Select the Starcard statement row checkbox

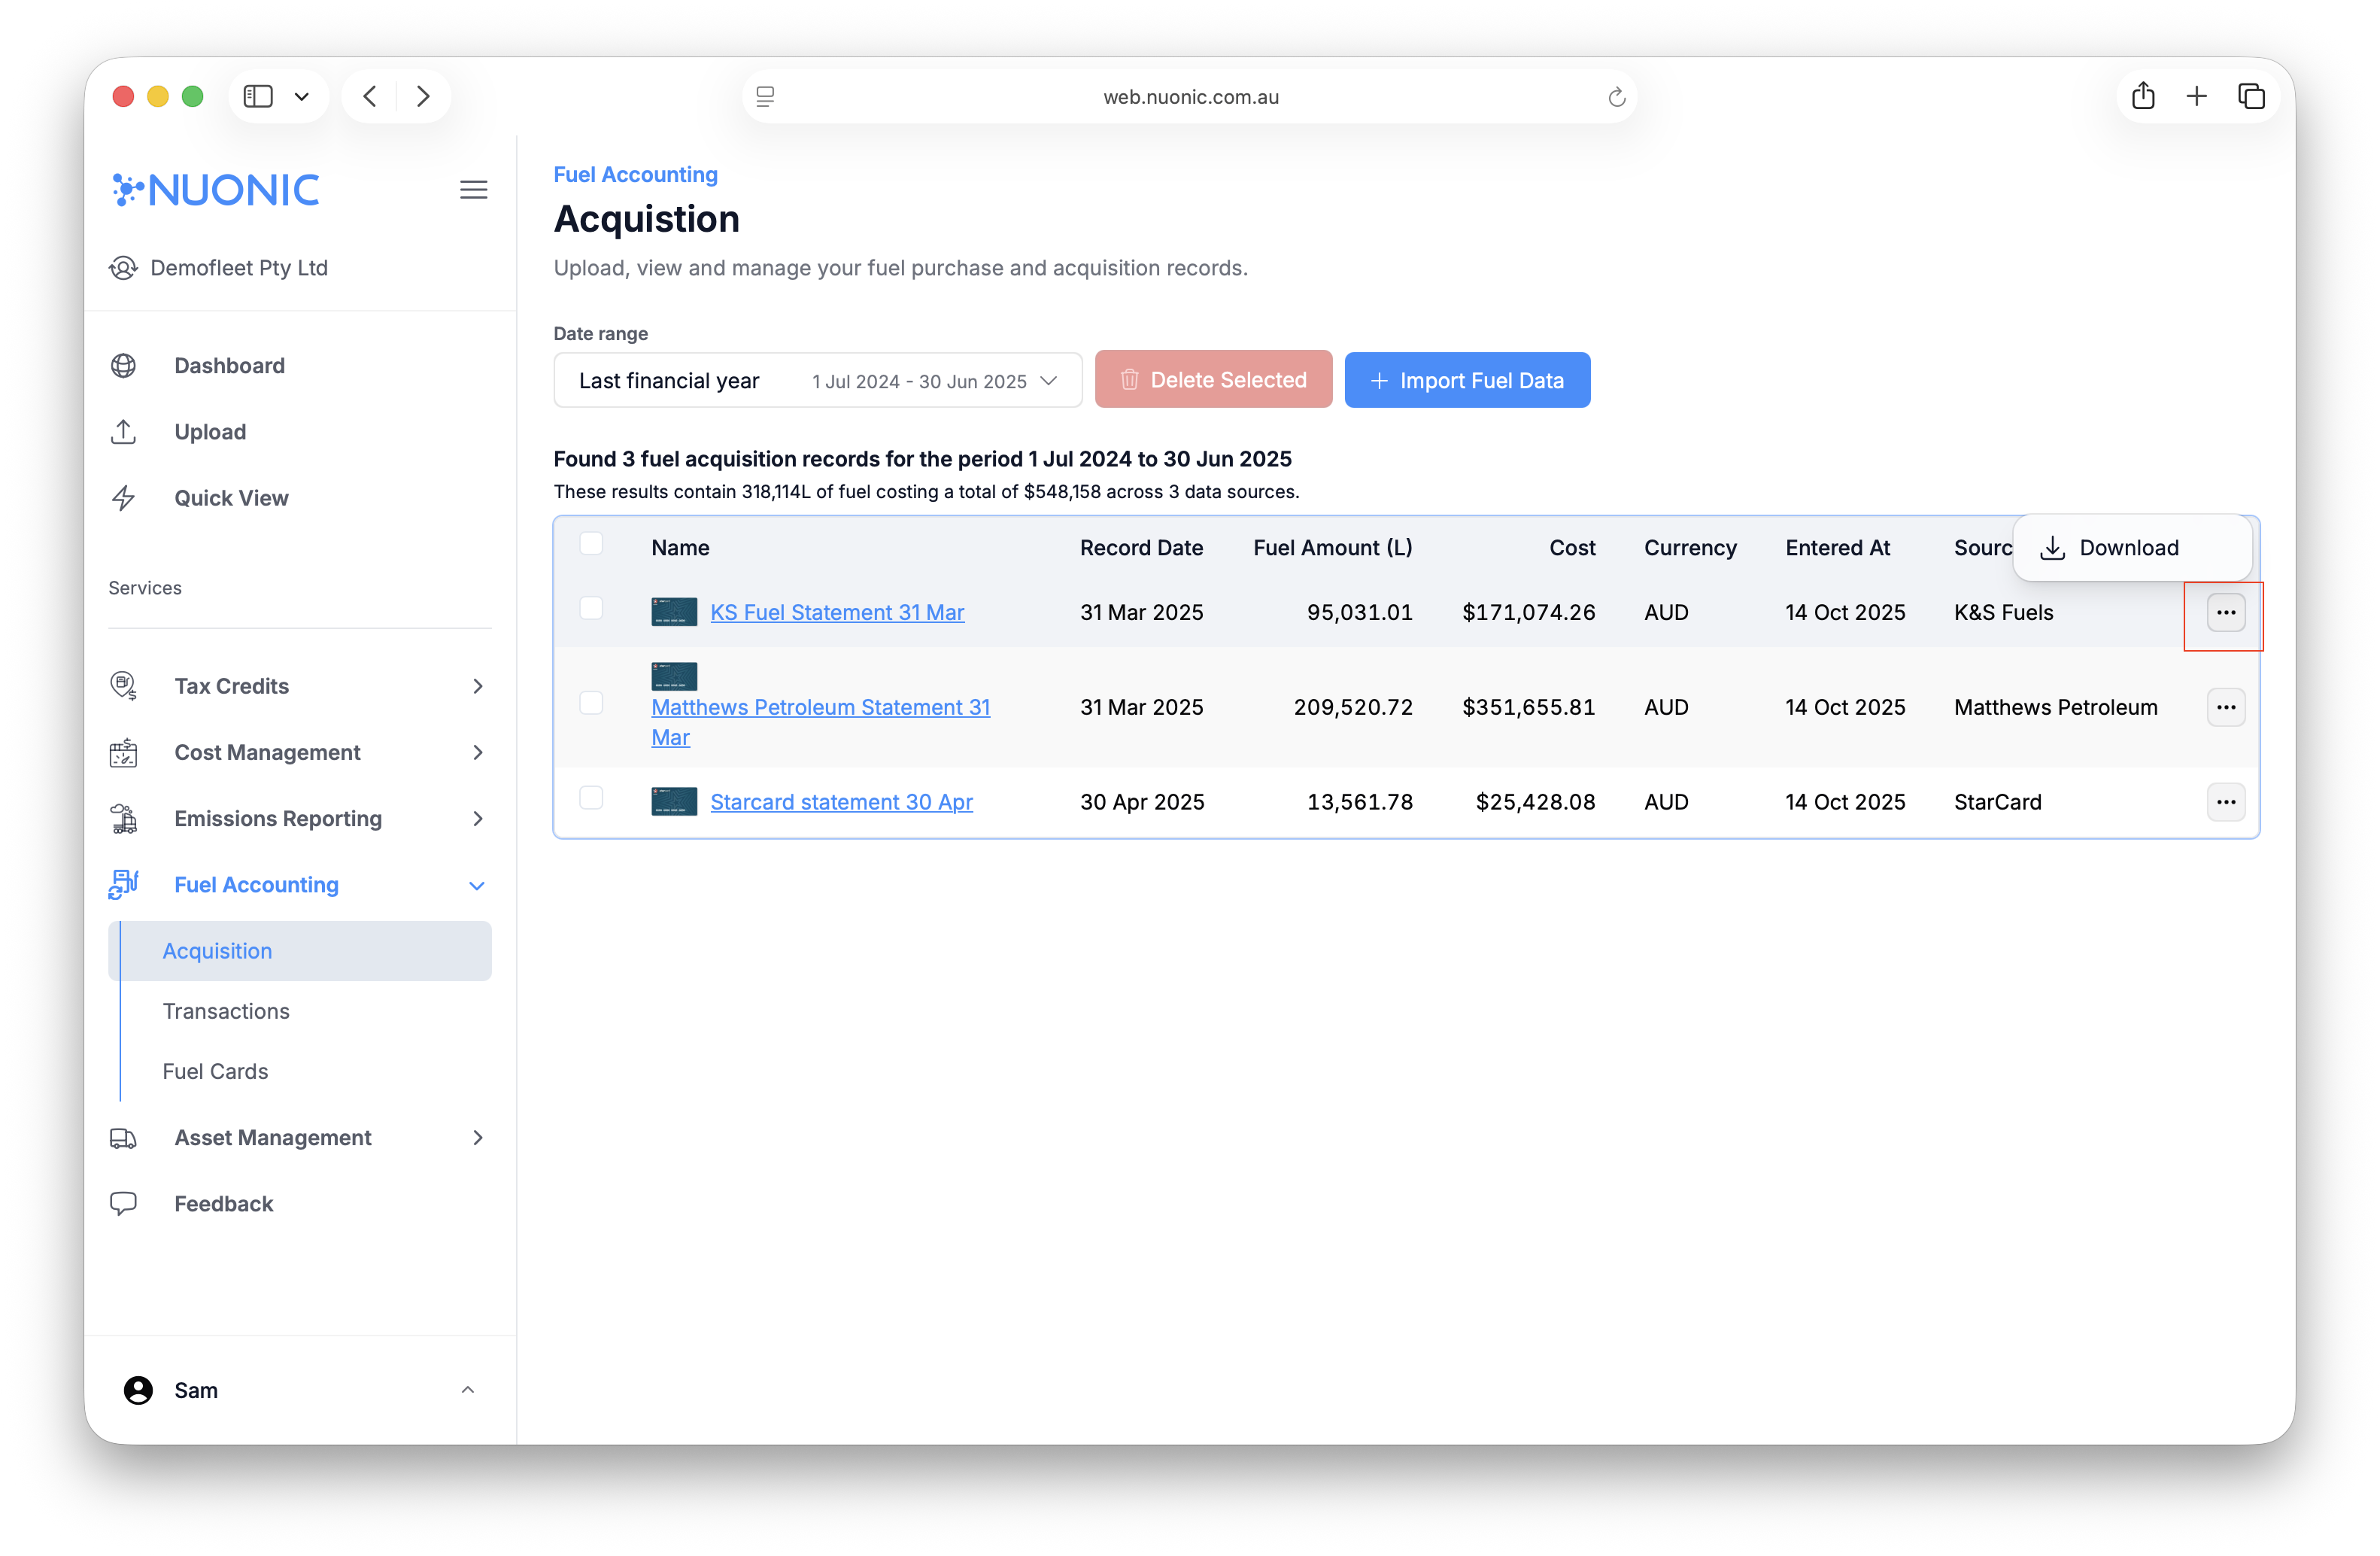coord(591,798)
